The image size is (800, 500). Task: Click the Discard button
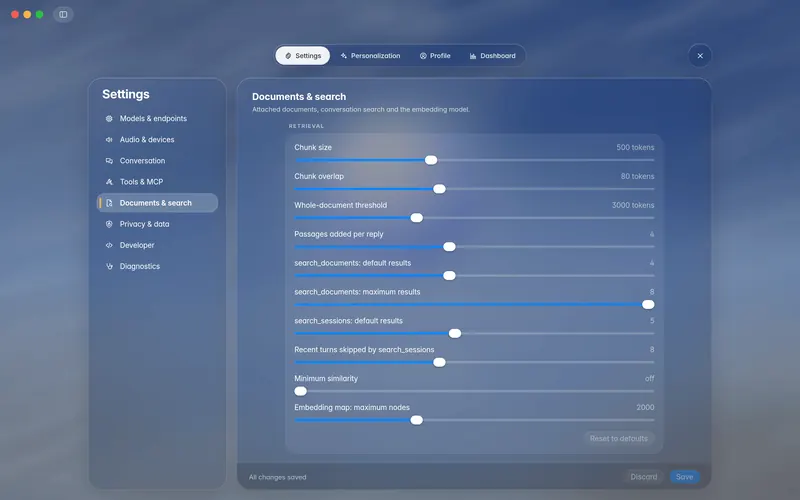(x=644, y=477)
